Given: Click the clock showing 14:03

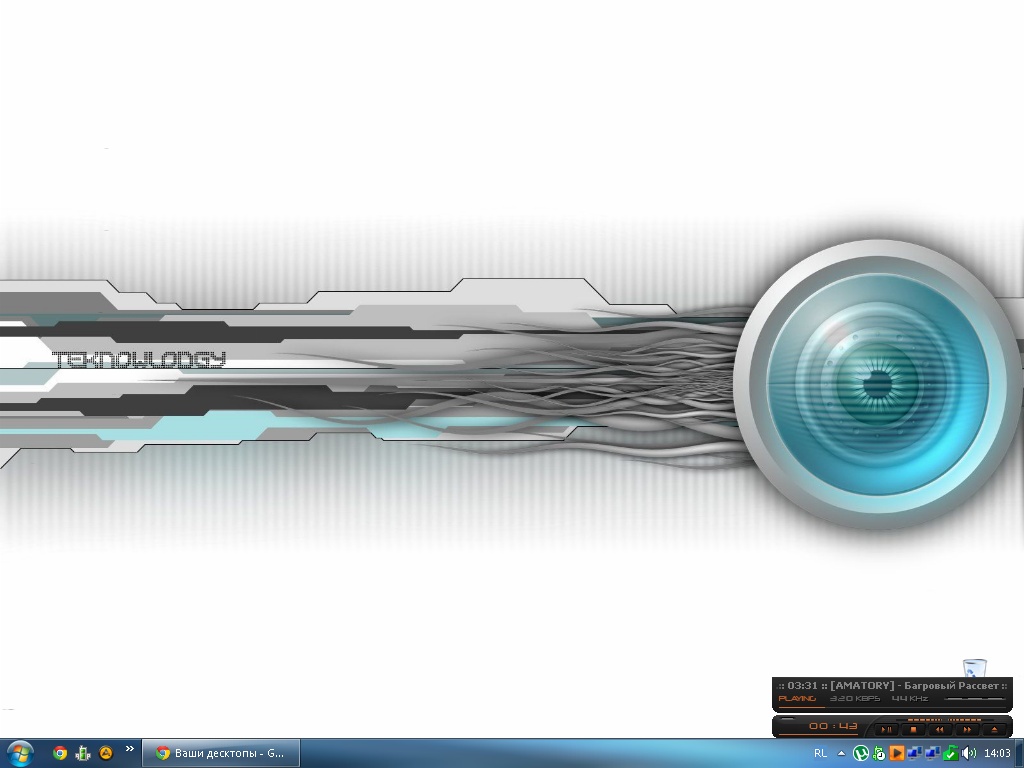Looking at the screenshot, I should [x=997, y=753].
